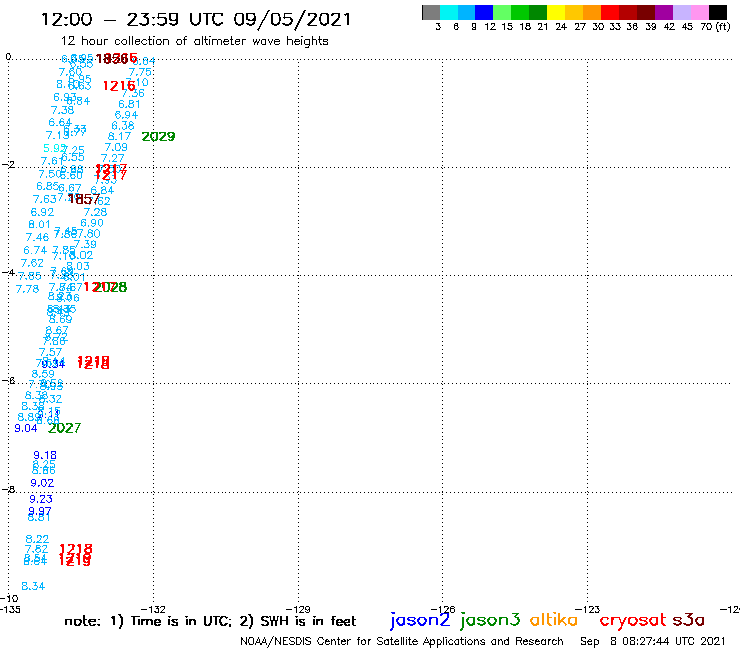Screen dimensions: 740x650
Task: Click 'NOAA/NESDIS Center for Satellite Applications and Research'
Action: tap(402, 641)
